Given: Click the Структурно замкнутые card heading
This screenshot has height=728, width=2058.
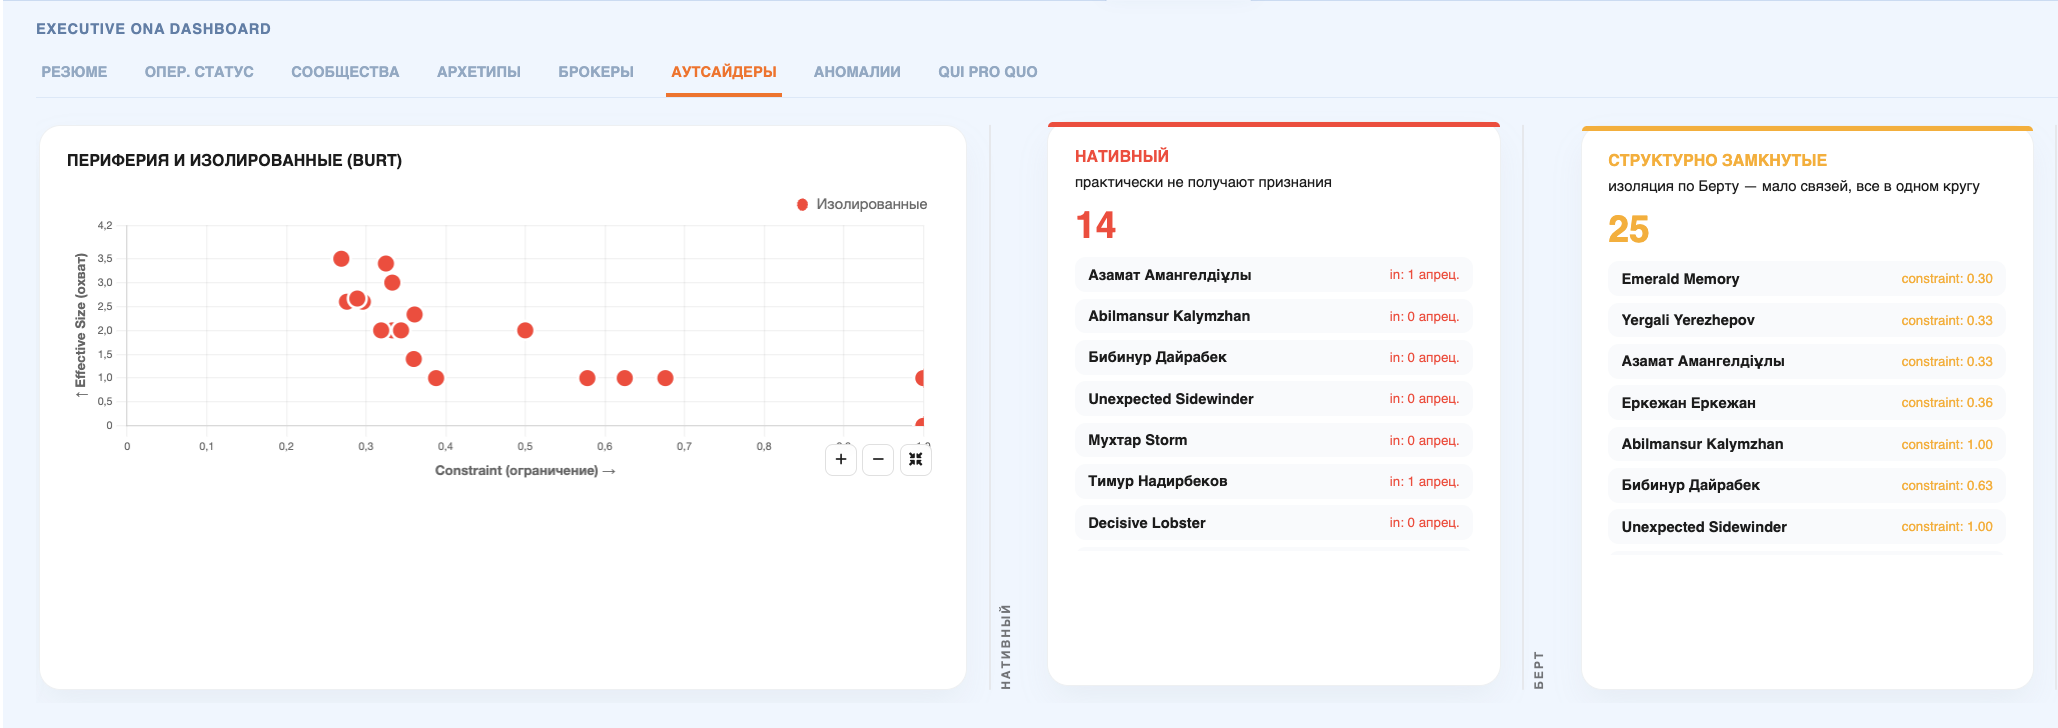Looking at the screenshot, I should (x=1717, y=160).
